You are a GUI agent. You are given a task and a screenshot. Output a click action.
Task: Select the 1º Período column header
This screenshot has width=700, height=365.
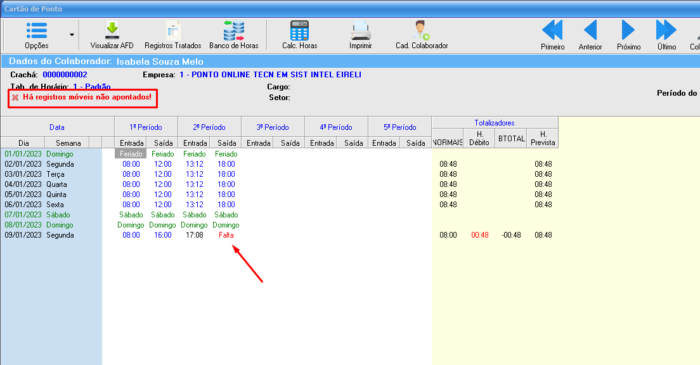(x=146, y=127)
